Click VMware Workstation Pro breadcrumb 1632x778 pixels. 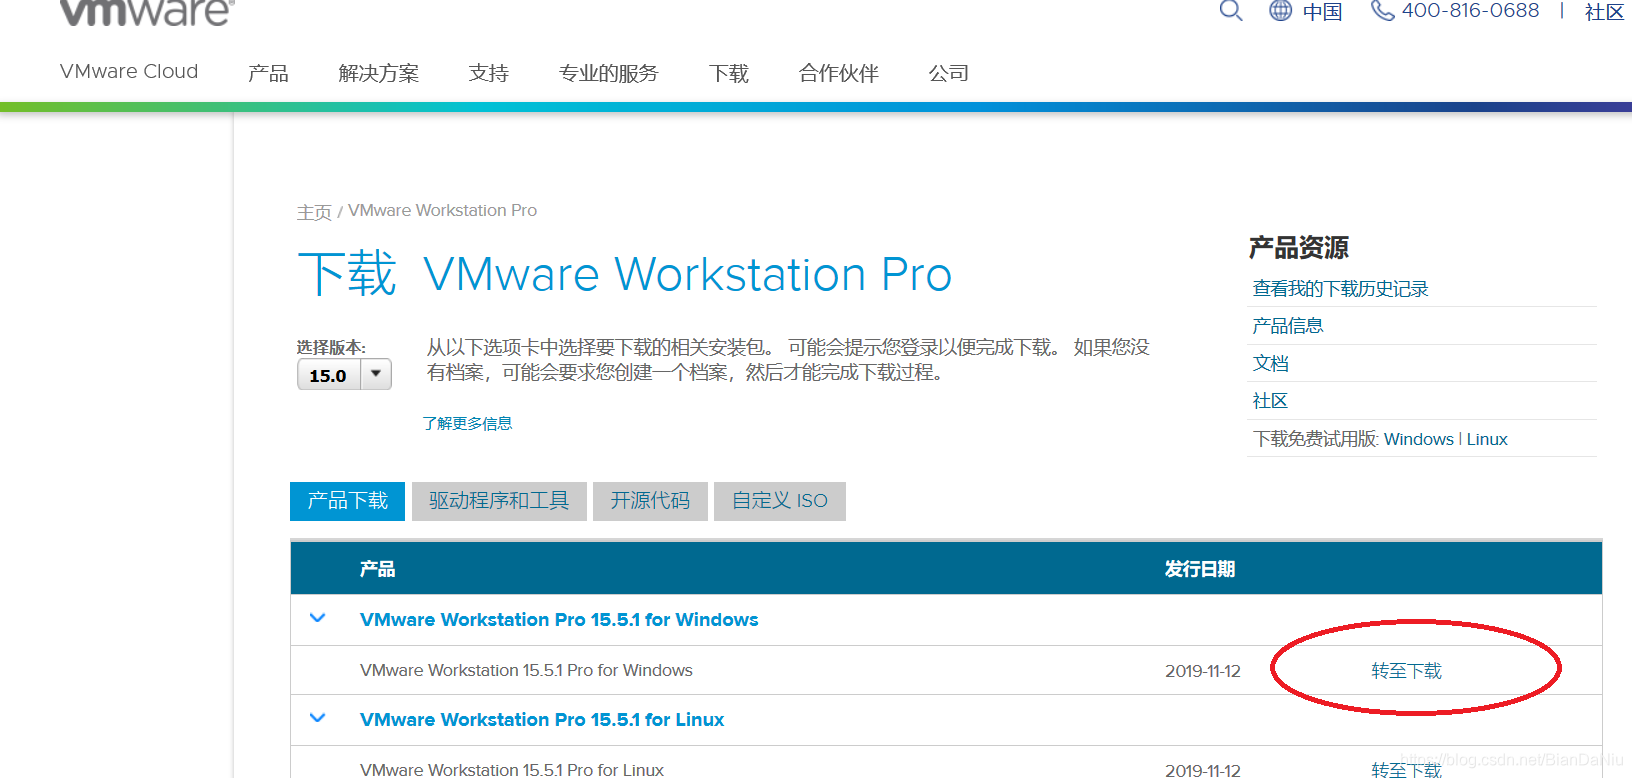[442, 210]
